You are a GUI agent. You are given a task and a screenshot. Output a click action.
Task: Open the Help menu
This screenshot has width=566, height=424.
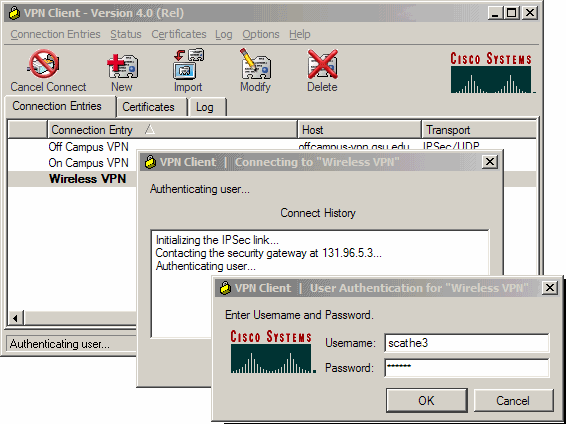(300, 34)
